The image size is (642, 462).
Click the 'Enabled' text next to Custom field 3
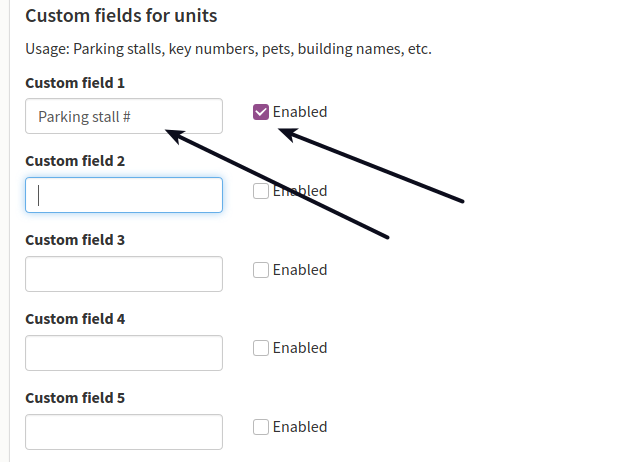point(300,270)
